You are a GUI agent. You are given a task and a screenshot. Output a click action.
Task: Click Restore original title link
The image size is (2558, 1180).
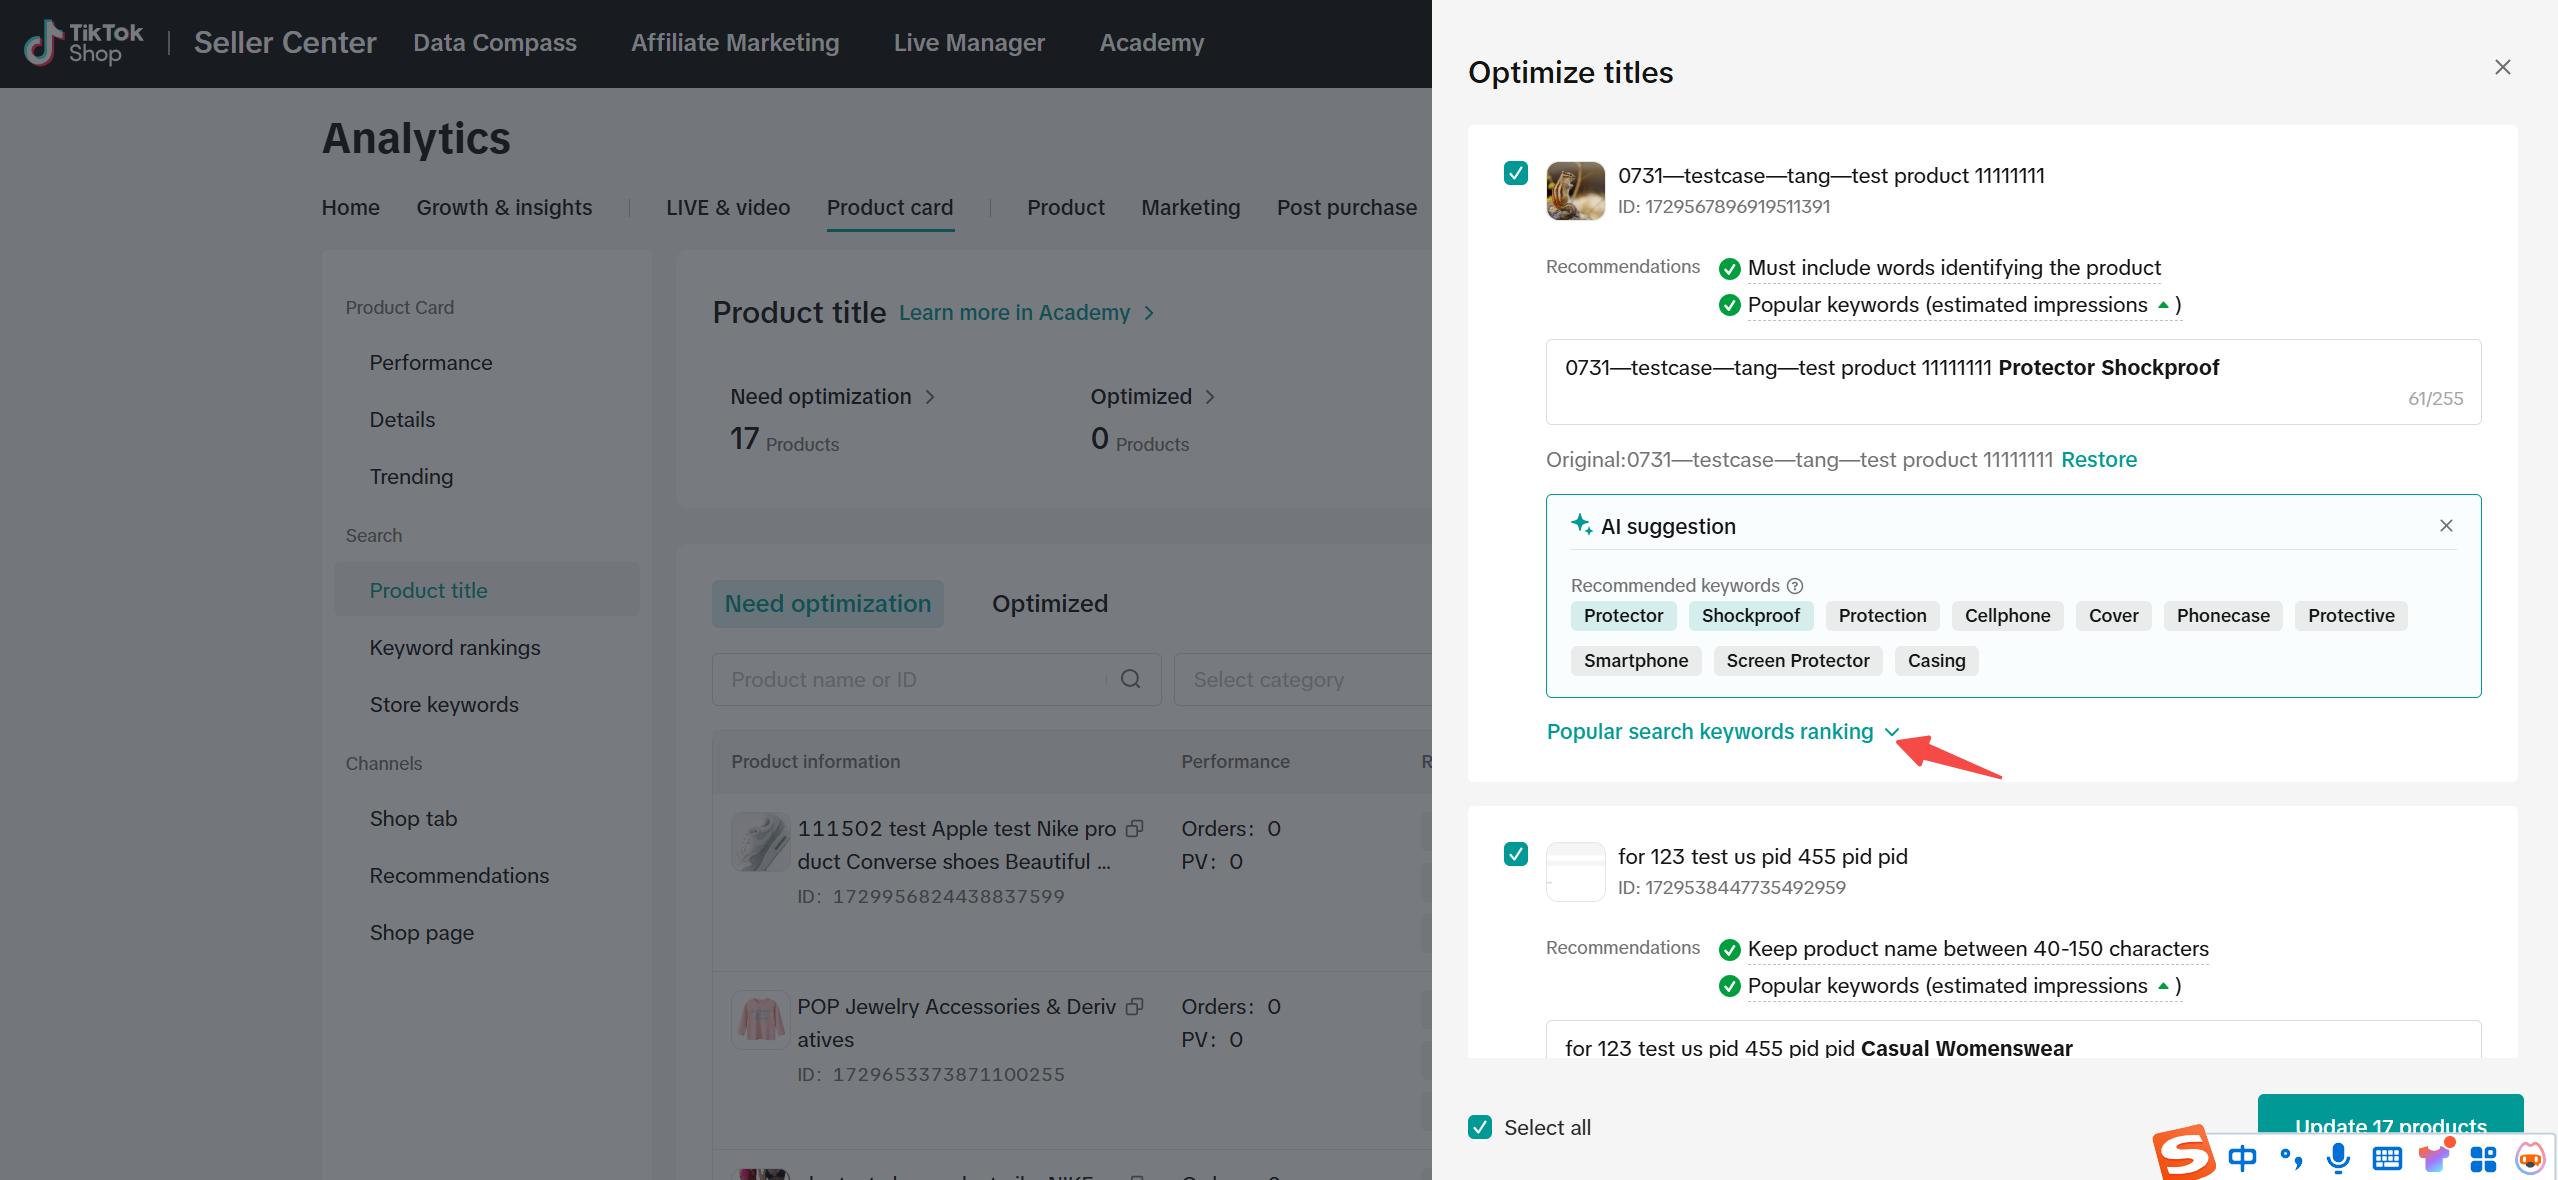tap(2098, 460)
